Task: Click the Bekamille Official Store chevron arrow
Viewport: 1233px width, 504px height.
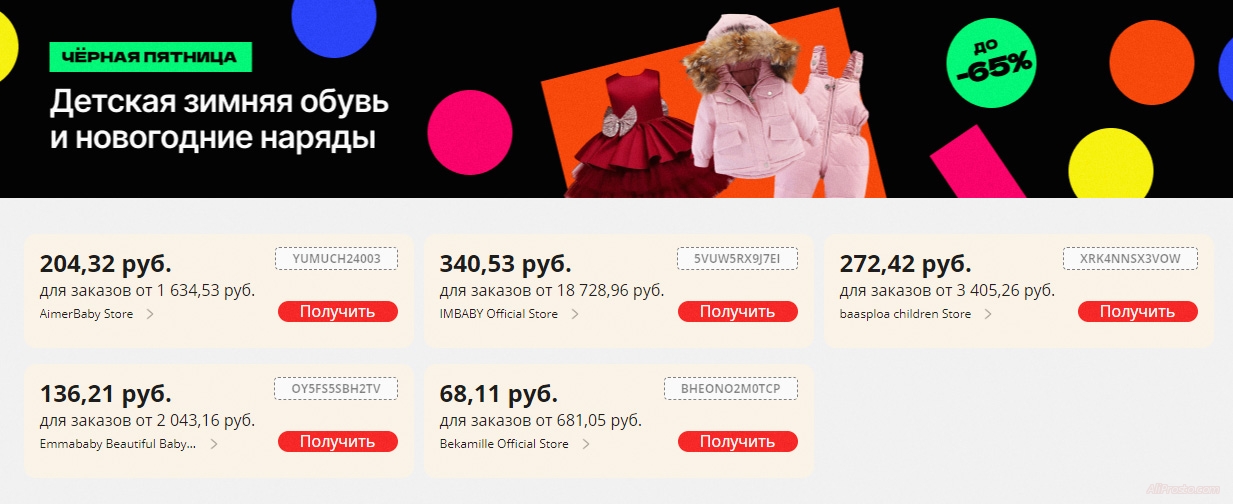Action: coord(586,444)
